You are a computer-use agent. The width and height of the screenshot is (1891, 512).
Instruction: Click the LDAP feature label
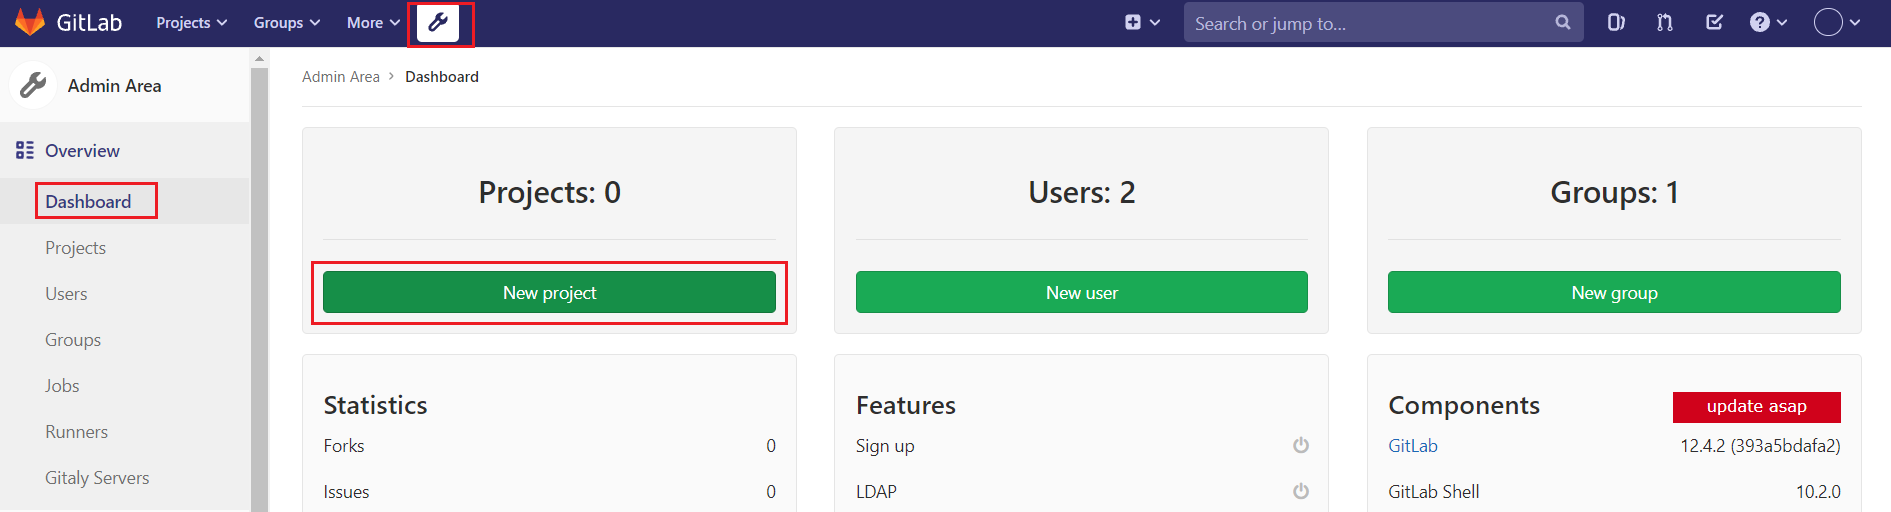[876, 491]
